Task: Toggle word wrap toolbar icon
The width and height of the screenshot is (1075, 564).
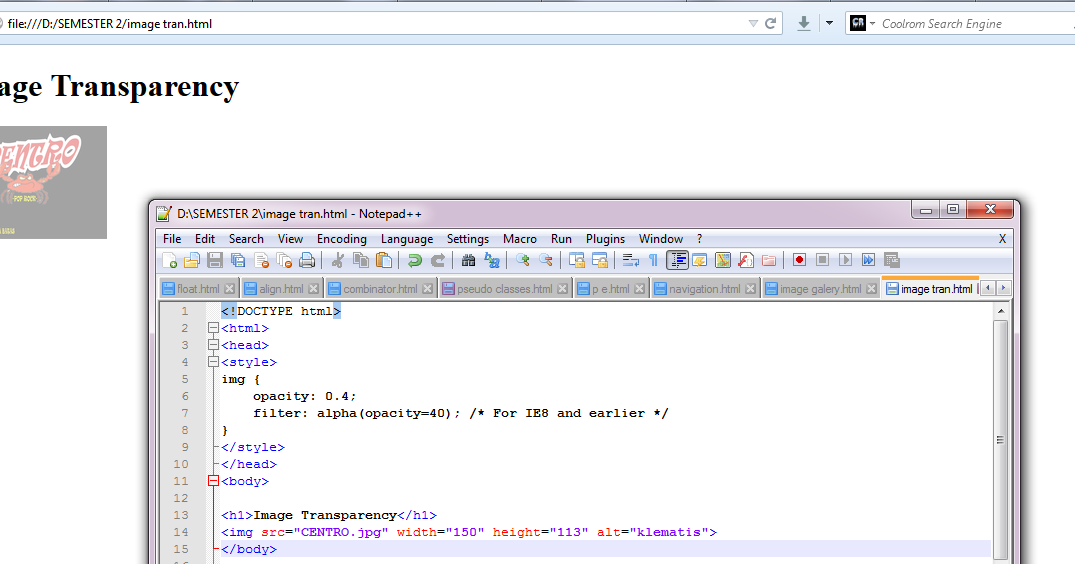Action: pyautogui.click(x=631, y=260)
